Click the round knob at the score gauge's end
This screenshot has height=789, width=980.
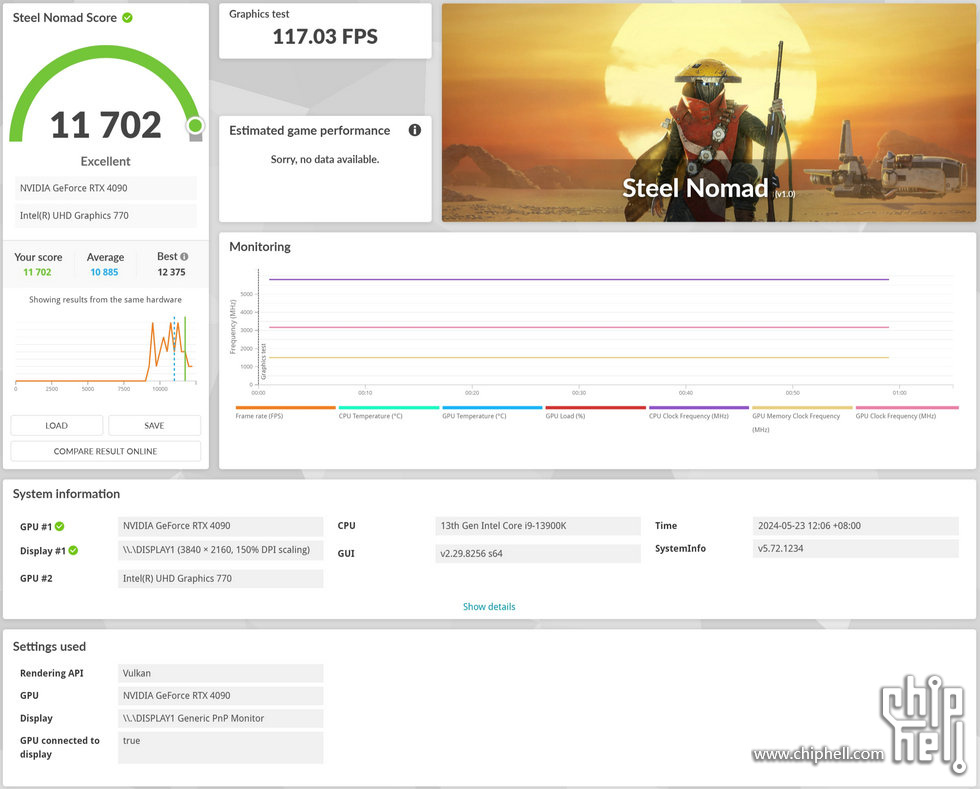coord(195,126)
